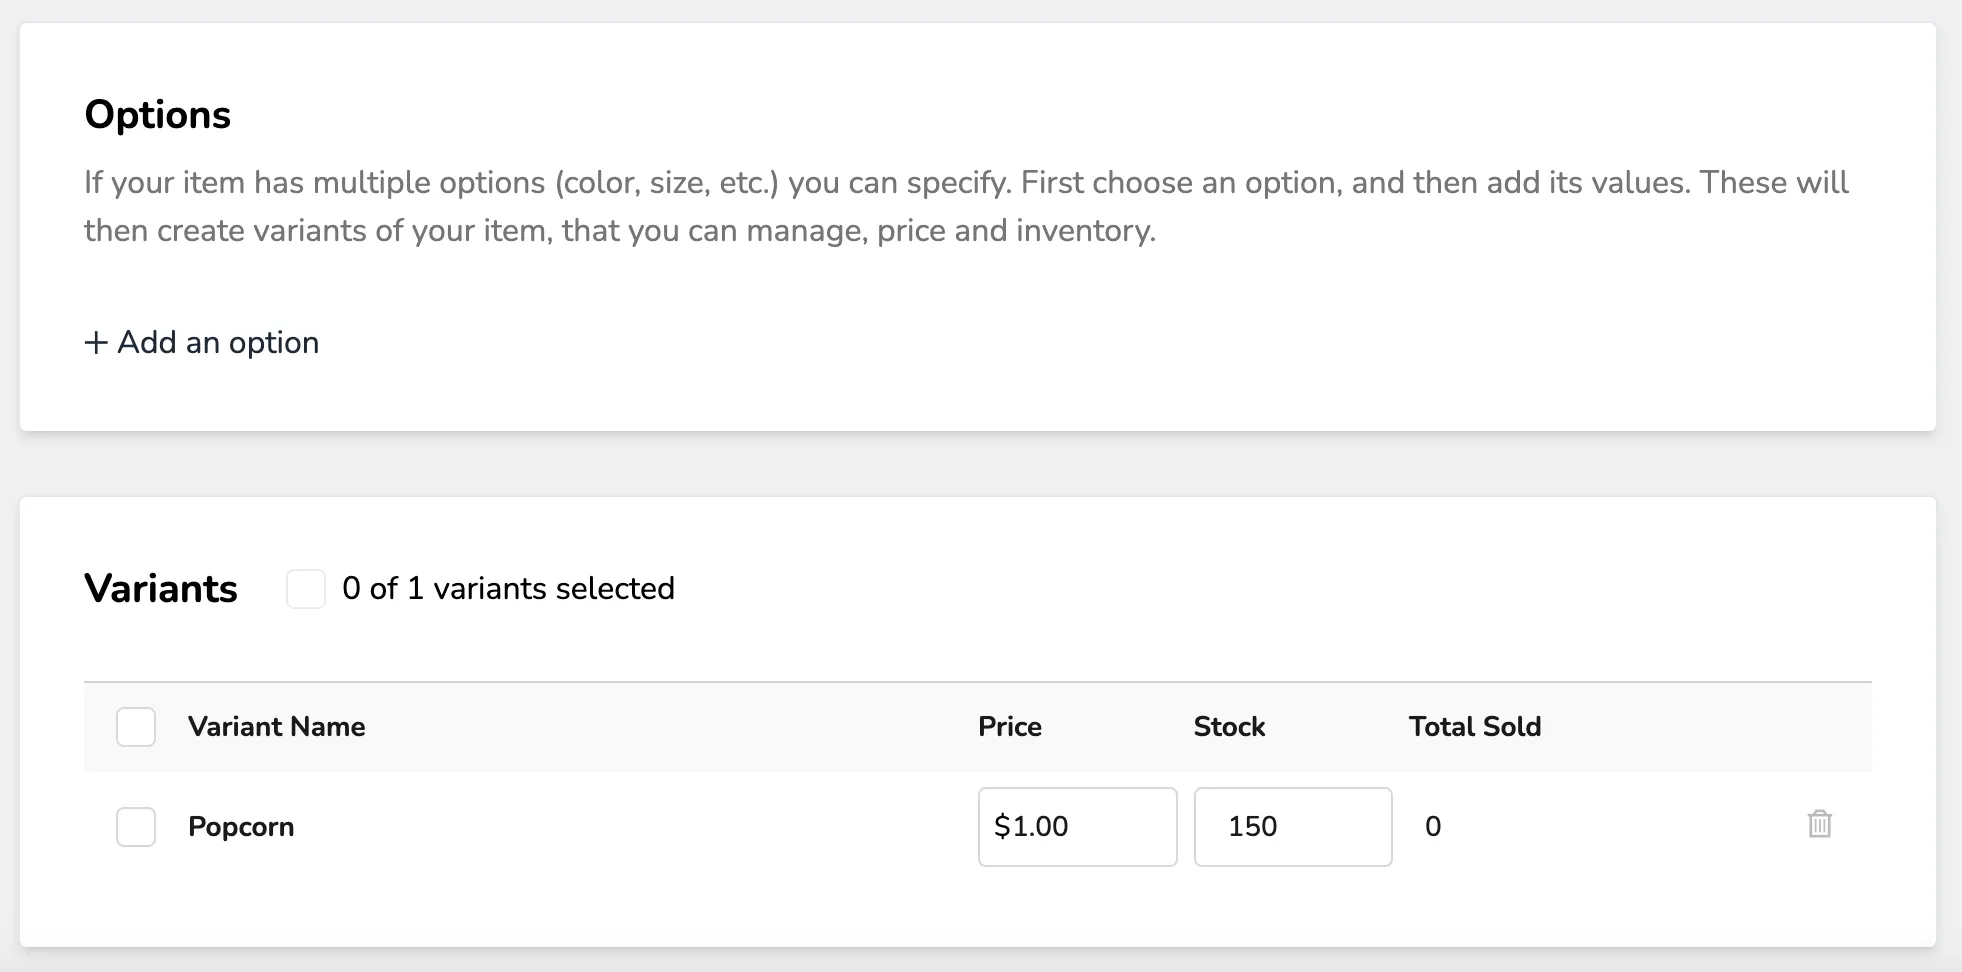Select the Popcorn variant checkbox

136,827
